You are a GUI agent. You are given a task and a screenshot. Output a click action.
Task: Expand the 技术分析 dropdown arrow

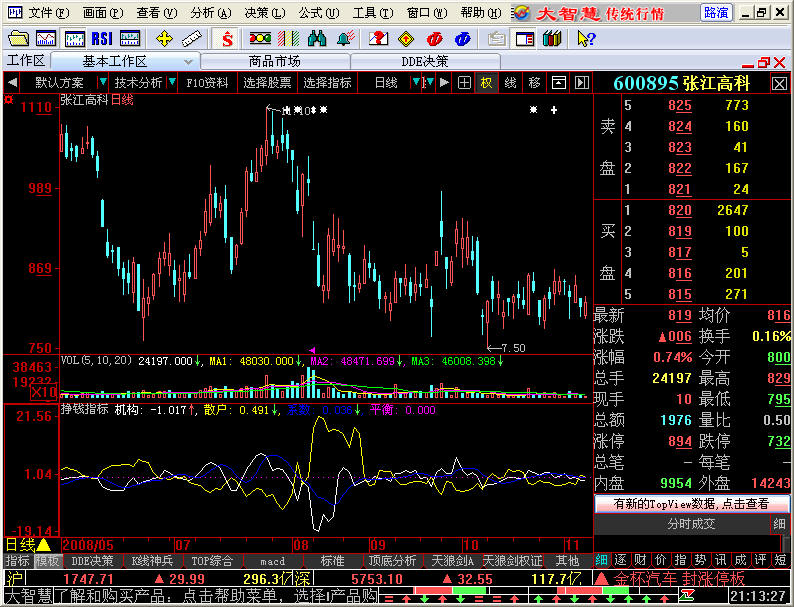[x=172, y=82]
